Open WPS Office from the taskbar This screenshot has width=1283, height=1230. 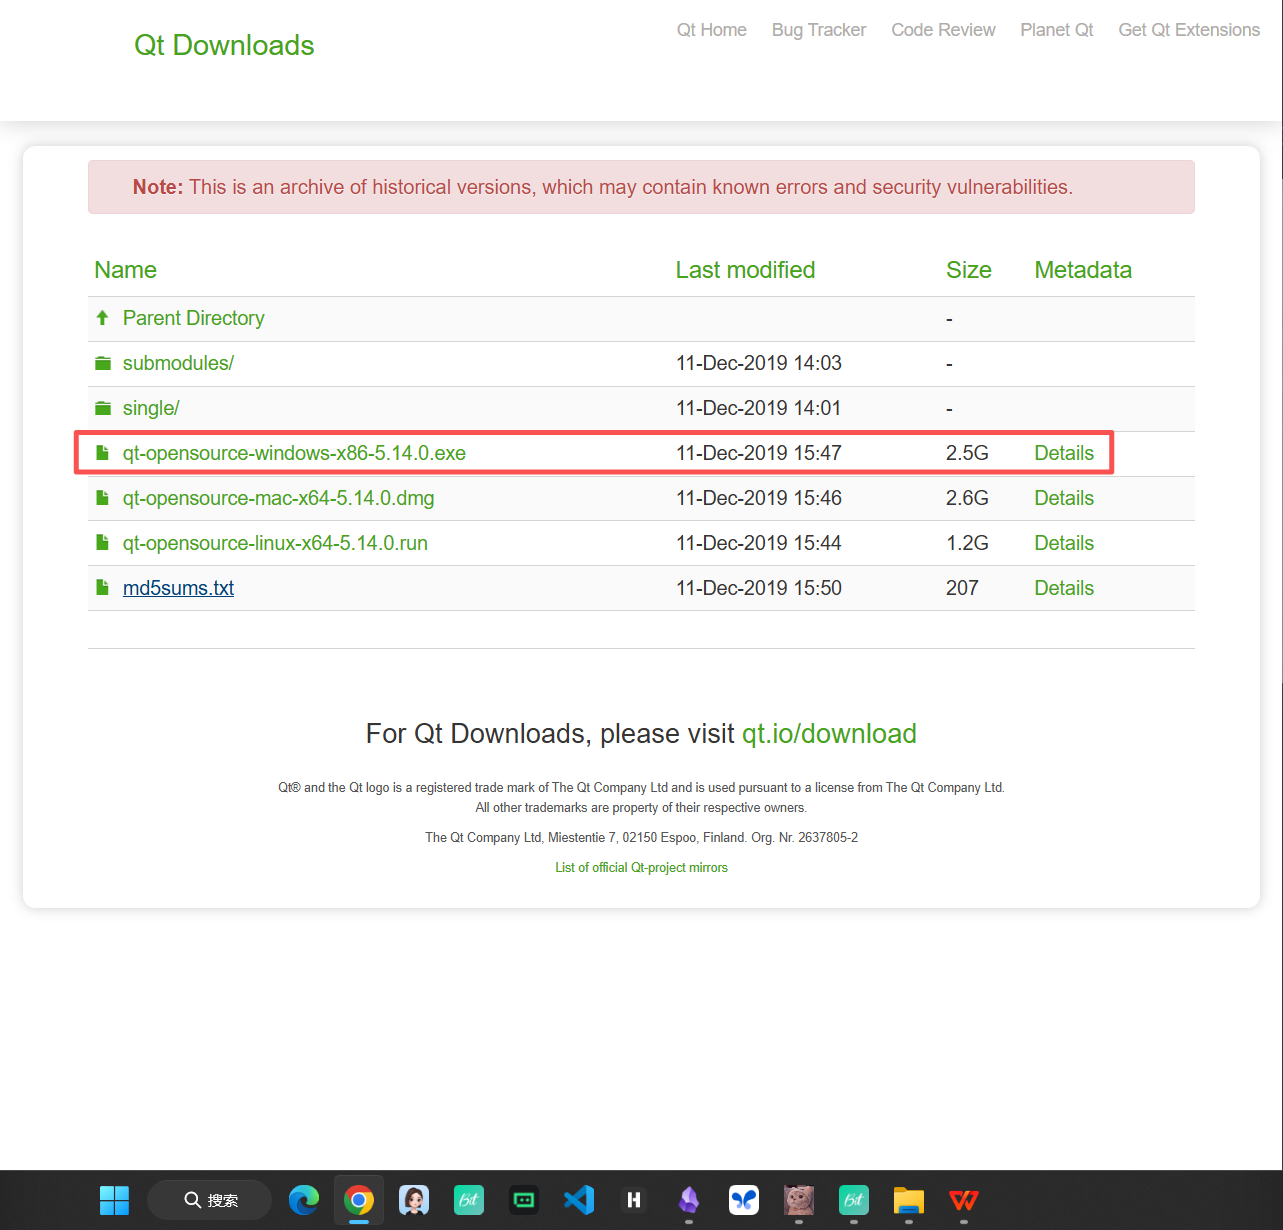[964, 1200]
